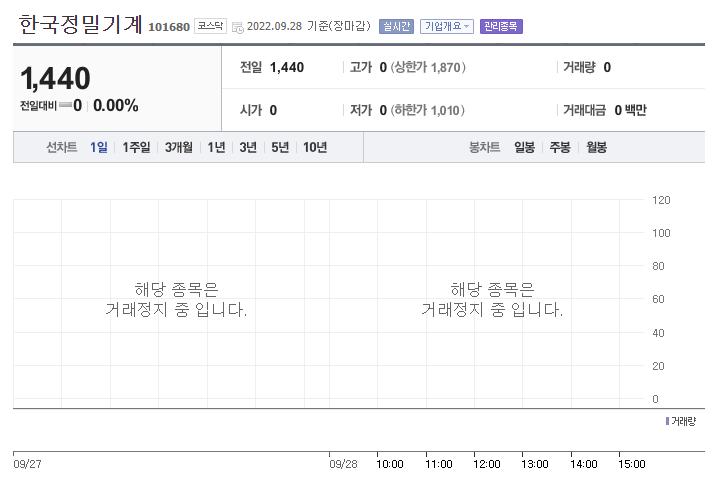
Task: Switch to the 3개월 line chart
Action: 178,147
